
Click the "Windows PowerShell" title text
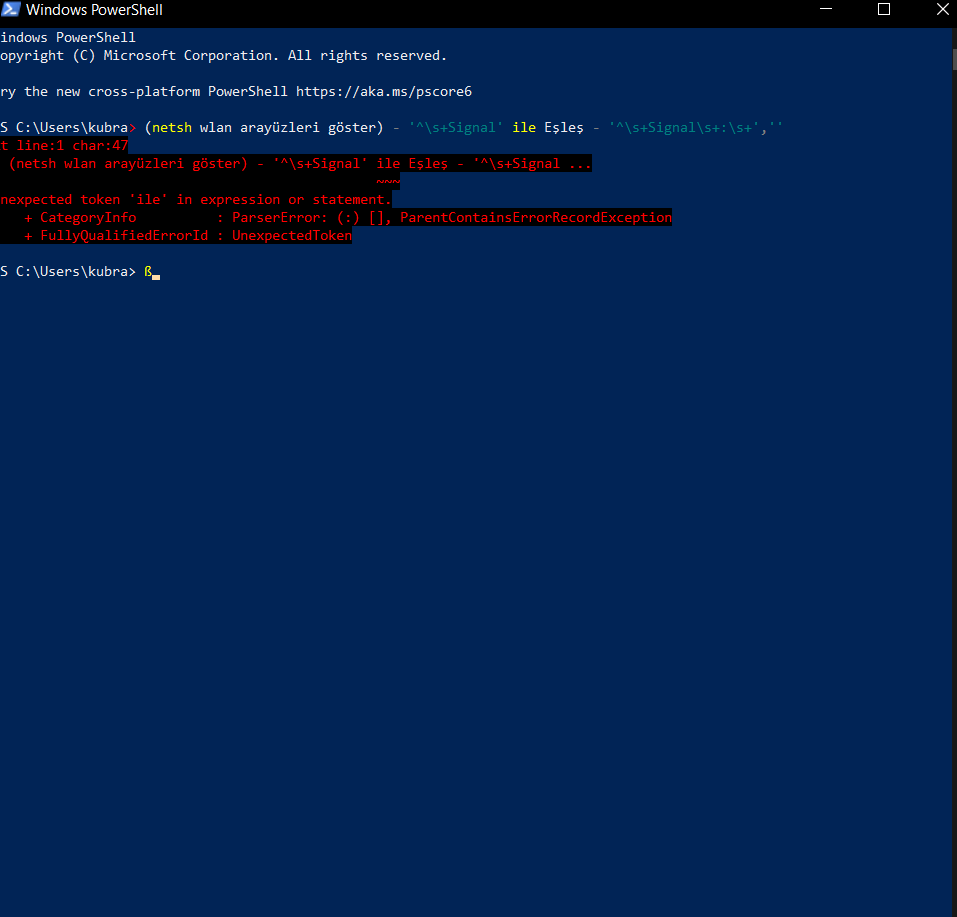[x=94, y=10]
